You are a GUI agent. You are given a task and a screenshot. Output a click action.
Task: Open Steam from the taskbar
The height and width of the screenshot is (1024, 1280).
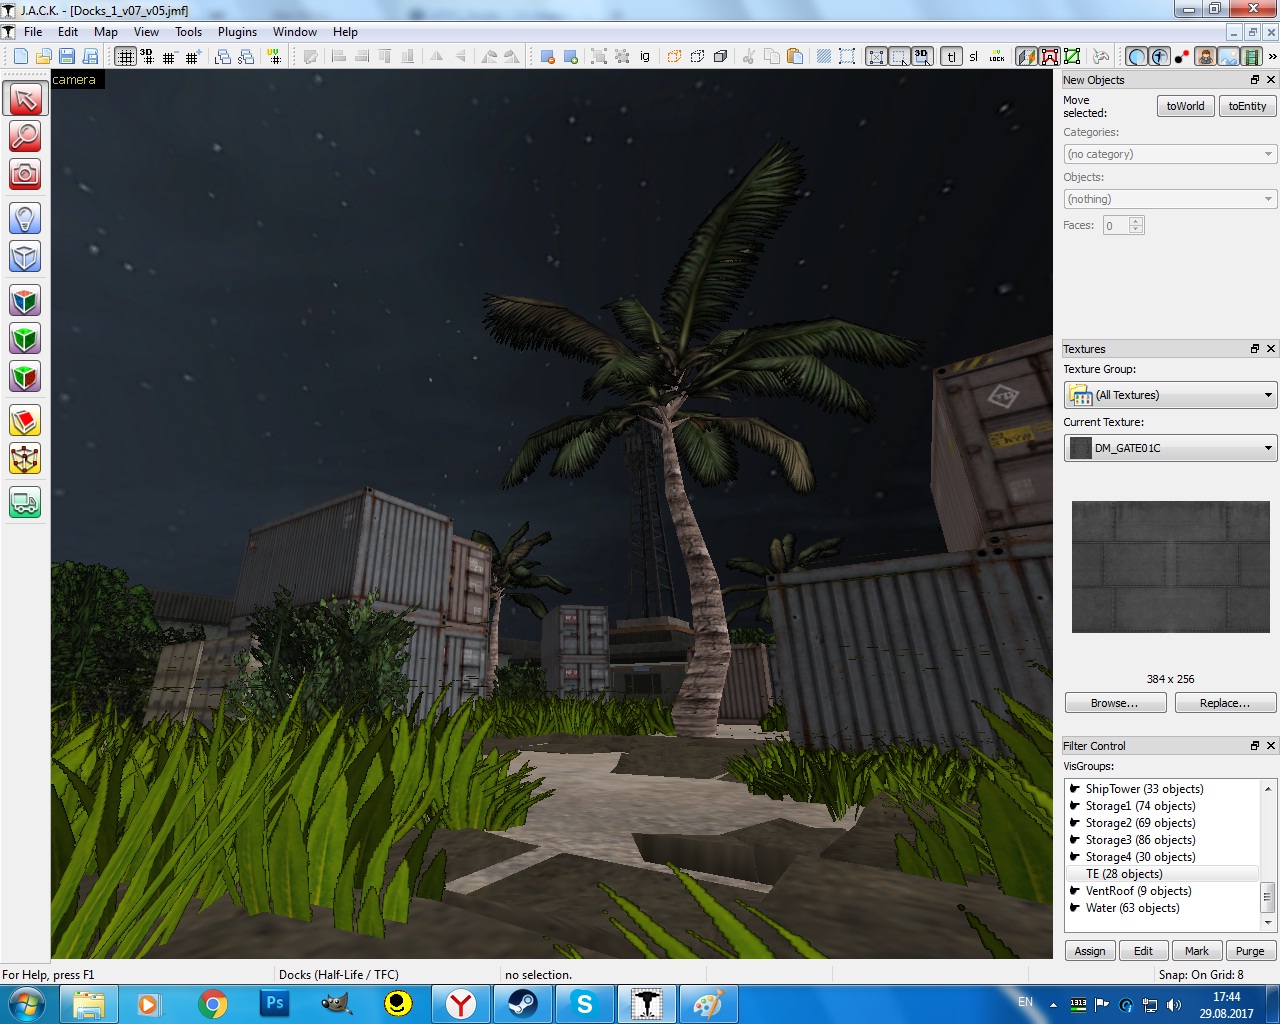tap(522, 1004)
